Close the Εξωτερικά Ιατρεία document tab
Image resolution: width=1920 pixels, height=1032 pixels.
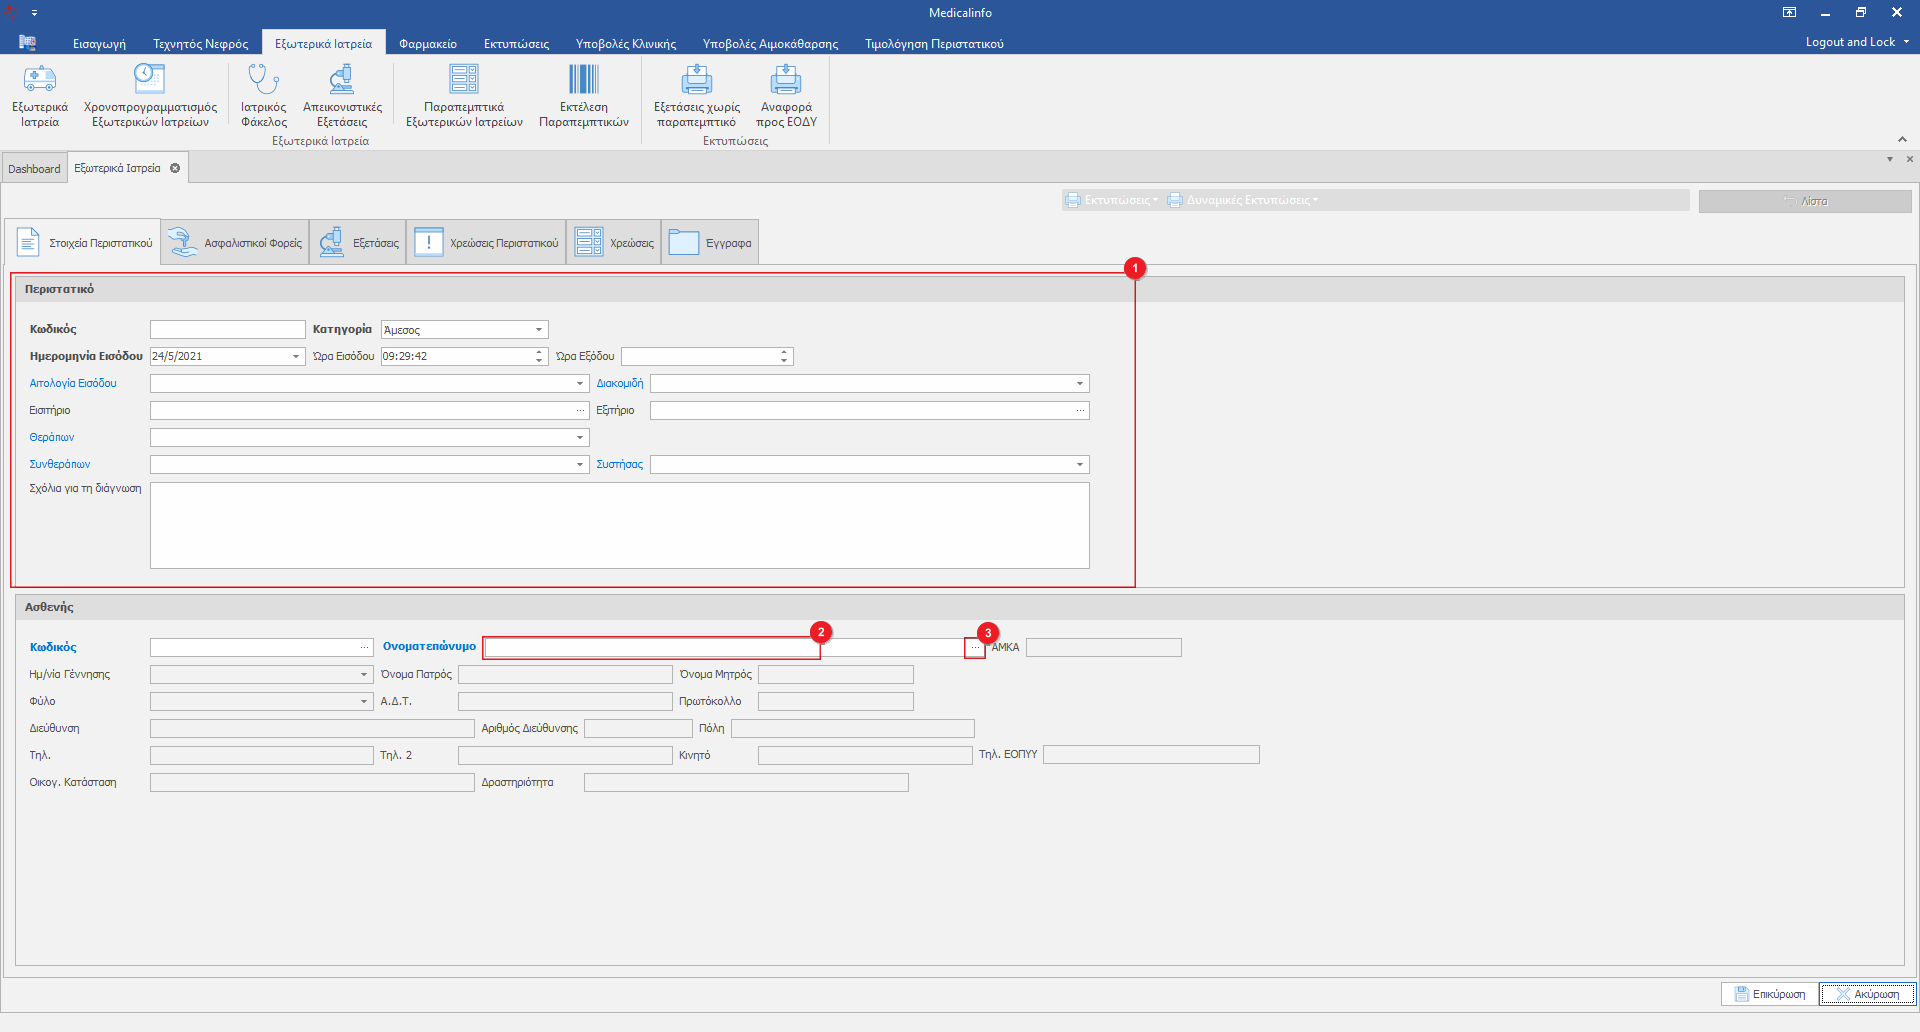(x=175, y=168)
